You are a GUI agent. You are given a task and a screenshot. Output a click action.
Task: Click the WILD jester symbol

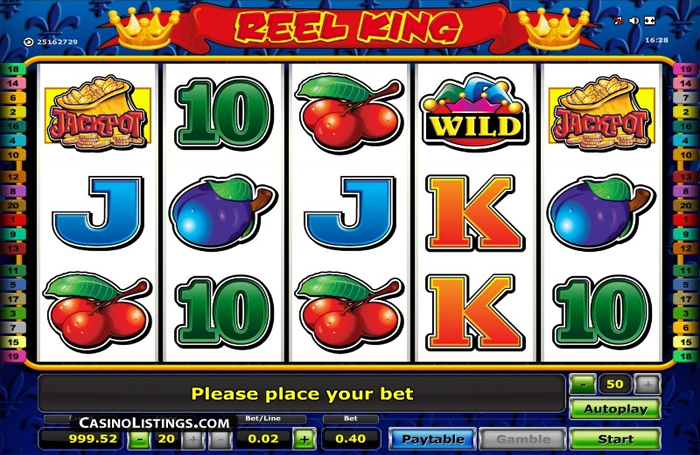[475, 111]
